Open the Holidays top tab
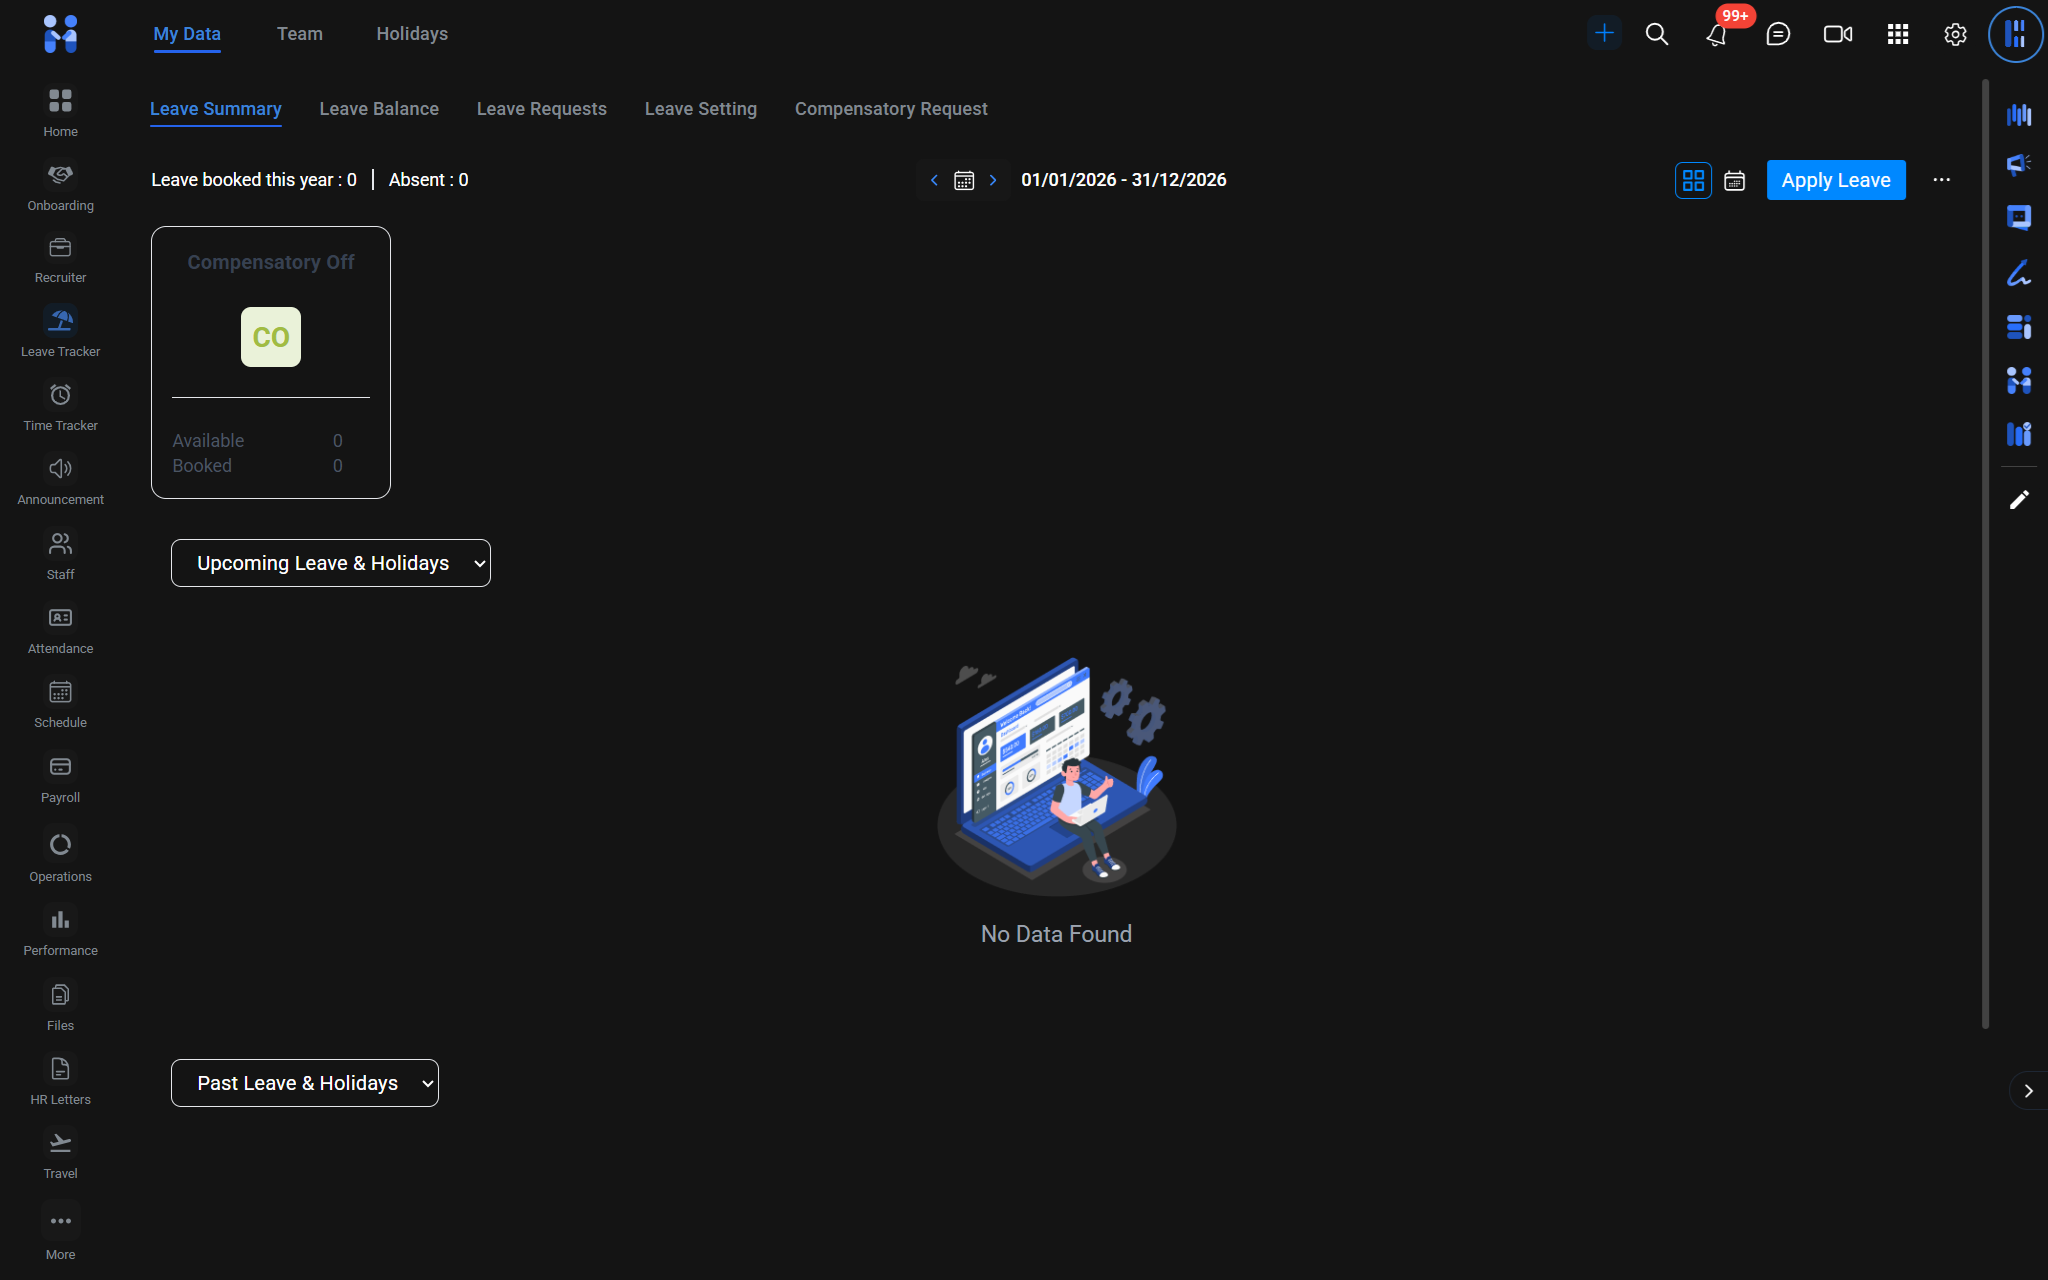 click(412, 34)
